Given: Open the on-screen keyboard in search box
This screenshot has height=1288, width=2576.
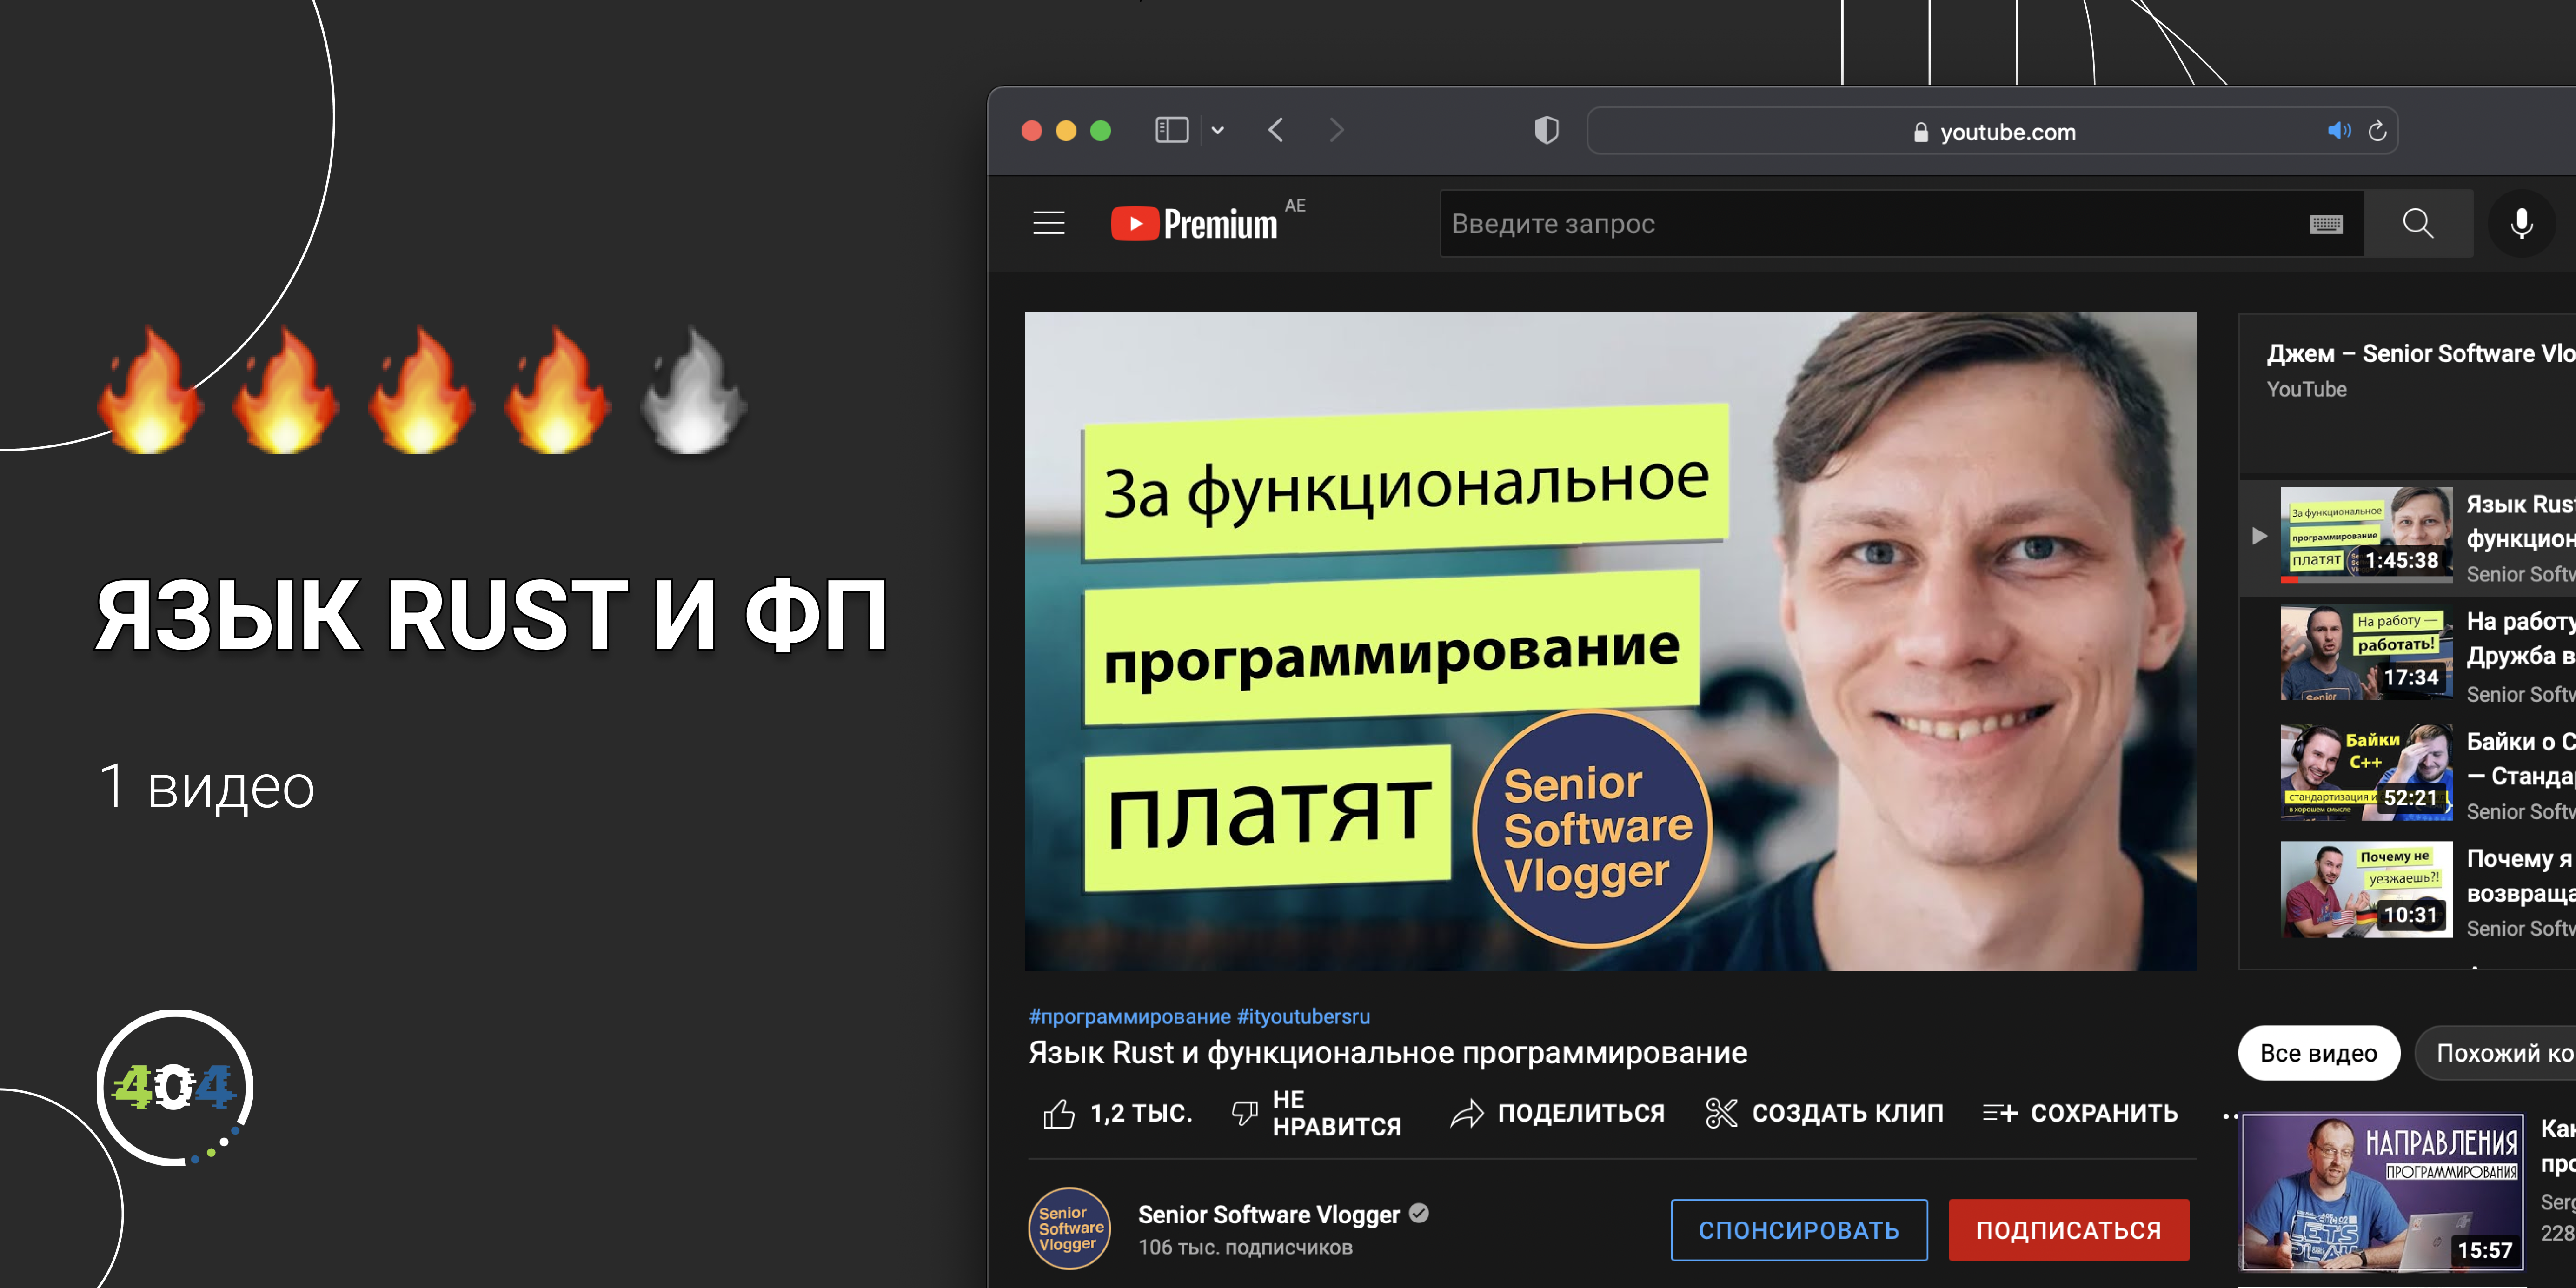Looking at the screenshot, I should [2326, 224].
